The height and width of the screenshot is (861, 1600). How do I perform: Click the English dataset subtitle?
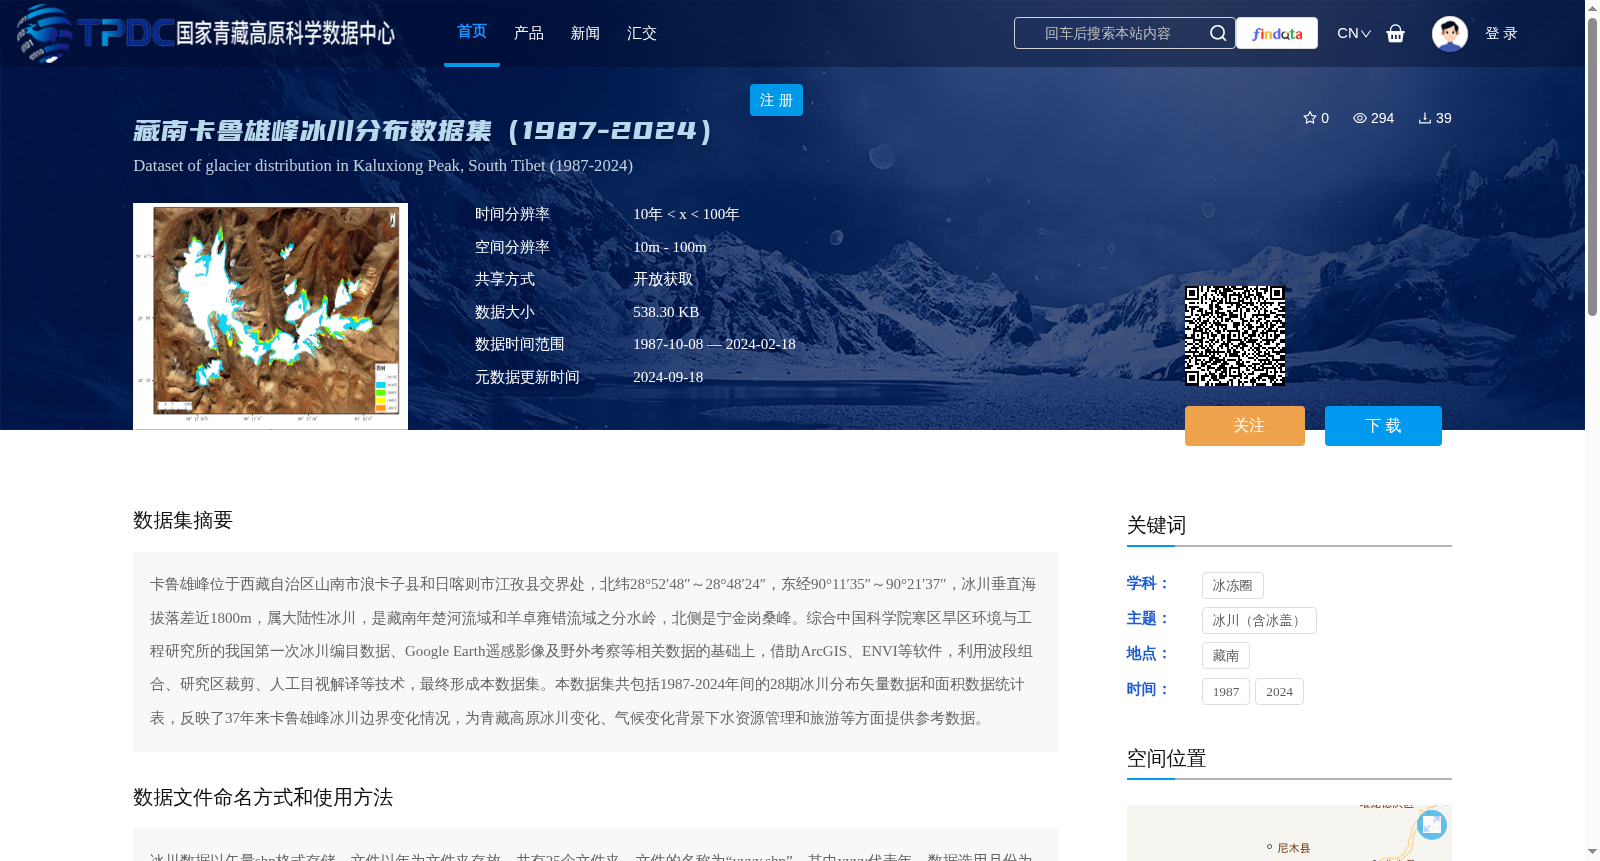[383, 165]
